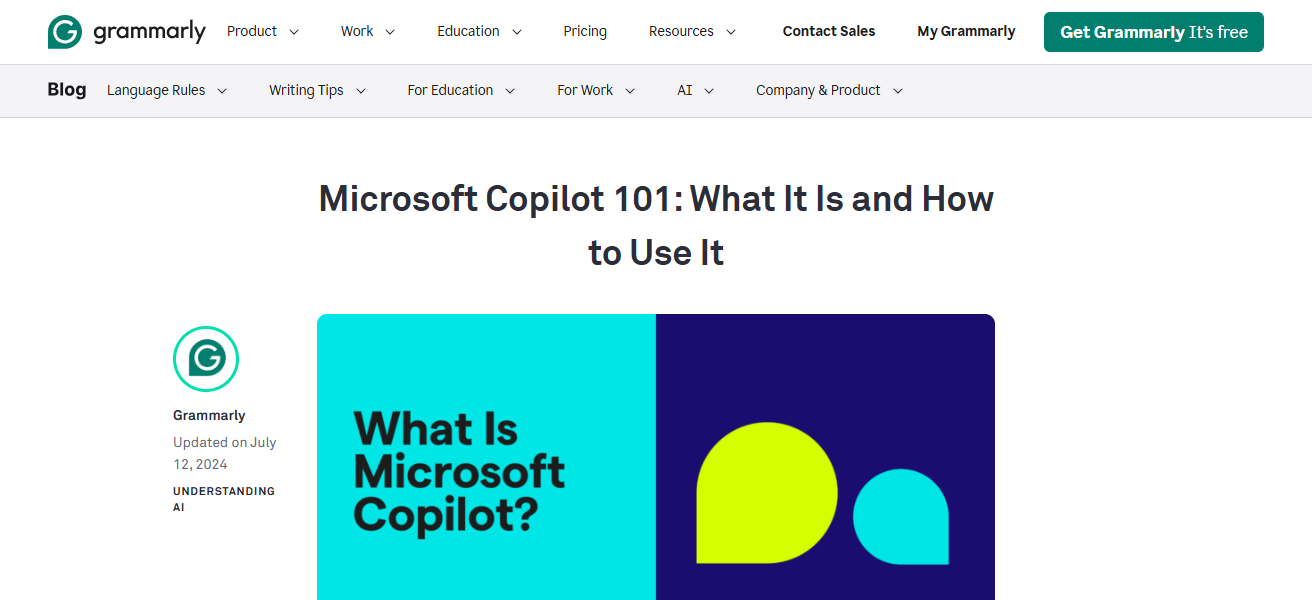Click the Grammarly logo in header
Image resolution: width=1312 pixels, height=600 pixels.
(126, 32)
